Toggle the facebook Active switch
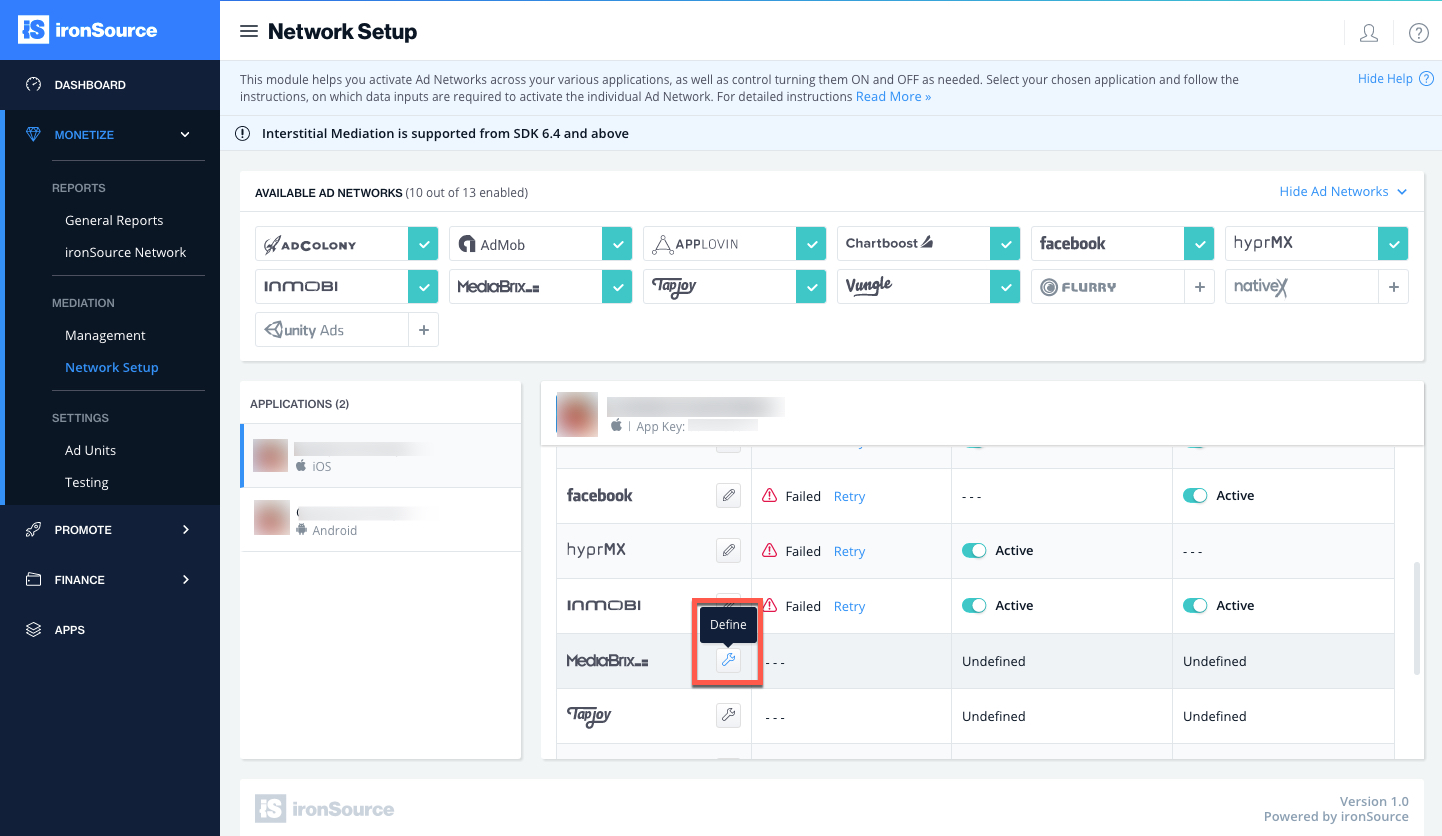Viewport: 1442px width, 836px height. pyautogui.click(x=1195, y=495)
